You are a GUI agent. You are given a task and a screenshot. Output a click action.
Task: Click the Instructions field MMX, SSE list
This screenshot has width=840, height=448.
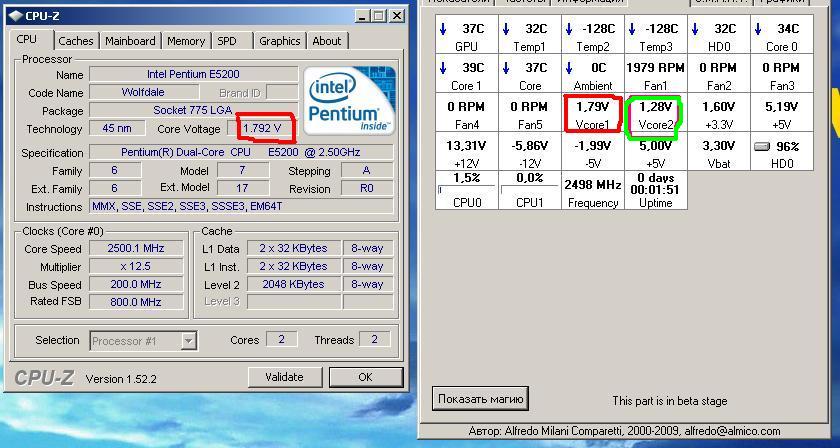(241, 206)
